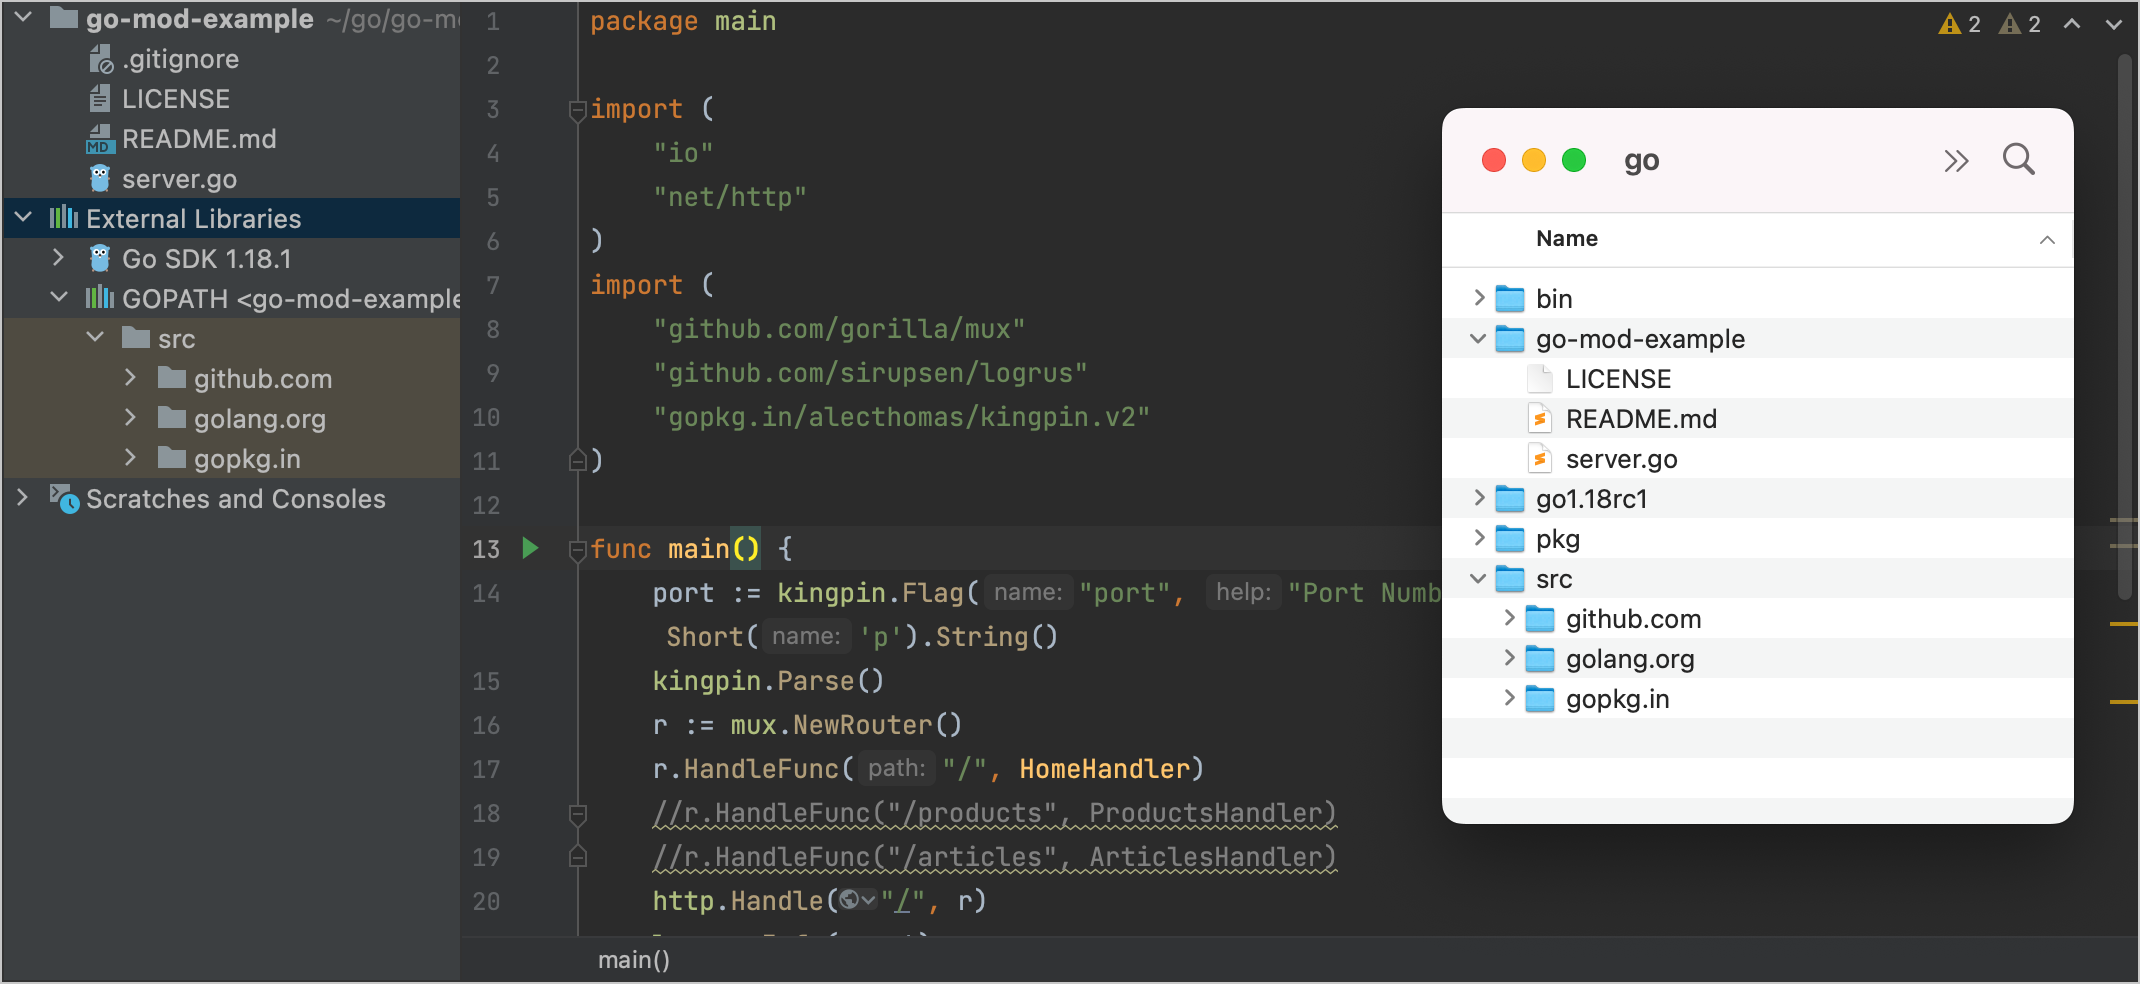The image size is (2140, 984).
Task: Jump to next warning with down chevron
Action: tap(2113, 23)
